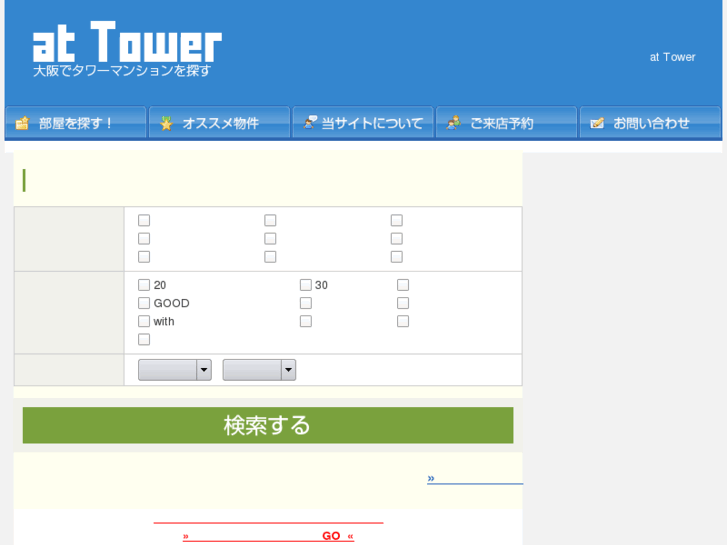Viewport: 727px width, 545px height.
Task: Tick the GOOD checkbox
Action: click(x=144, y=303)
